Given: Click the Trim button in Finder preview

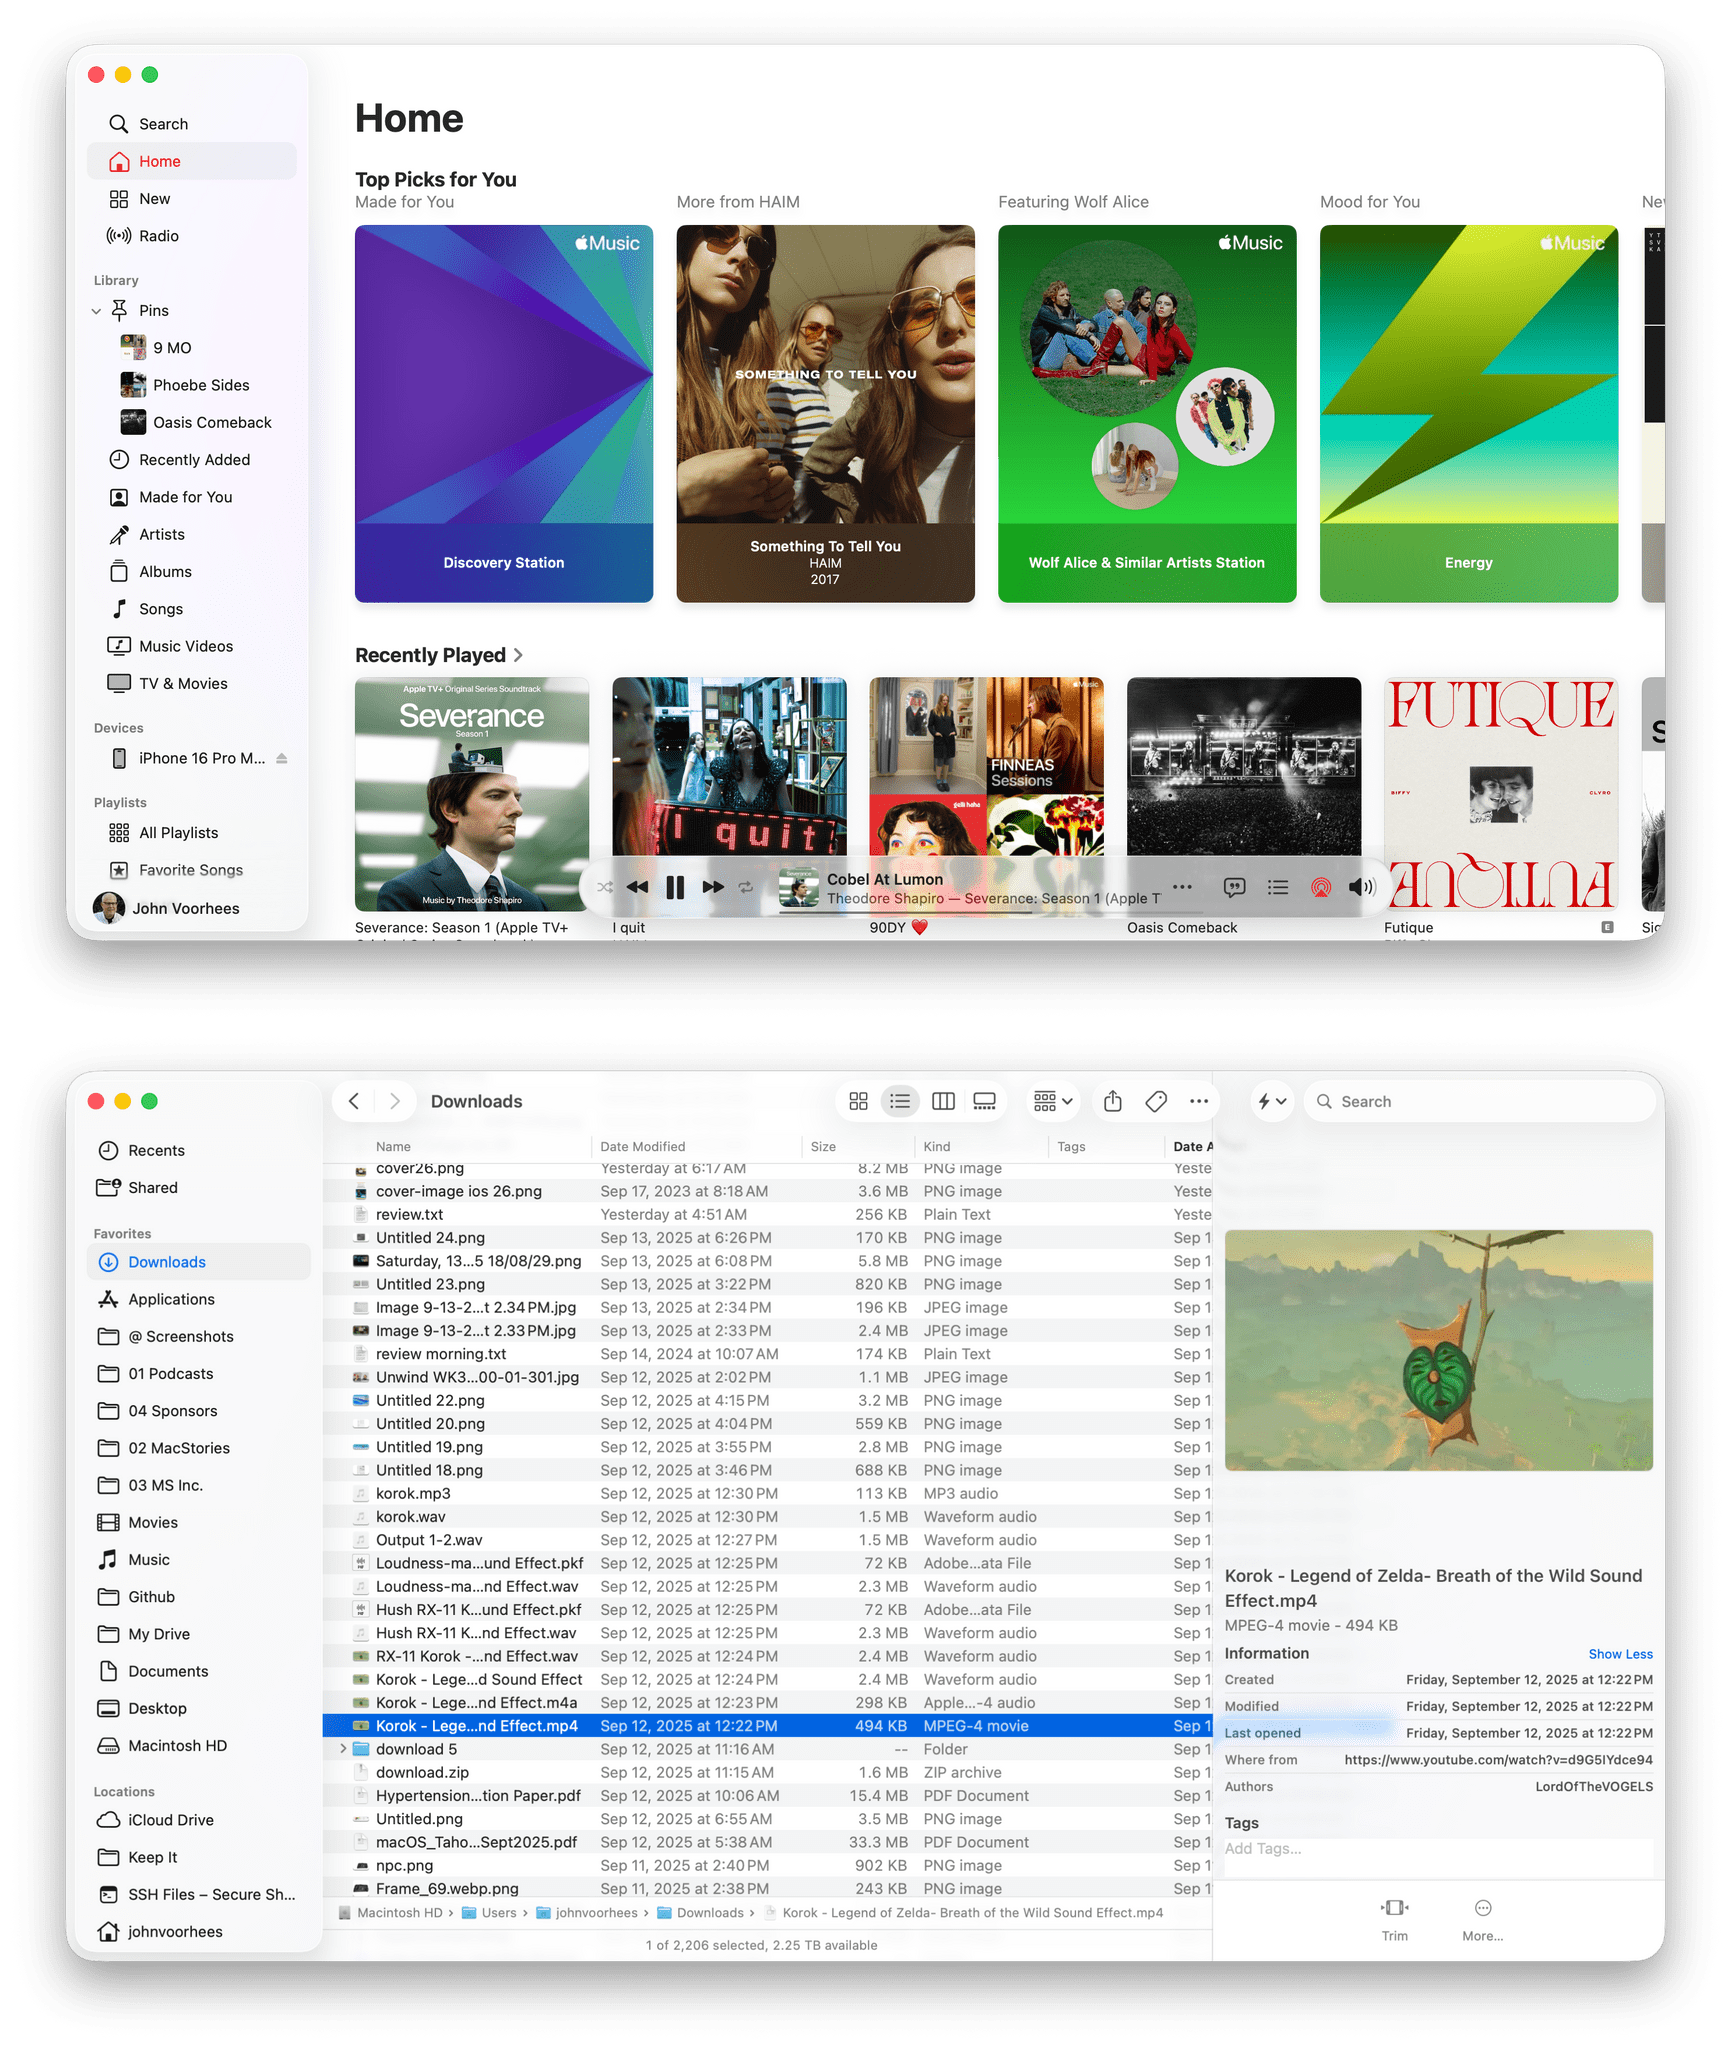Looking at the screenshot, I should [x=1395, y=1919].
